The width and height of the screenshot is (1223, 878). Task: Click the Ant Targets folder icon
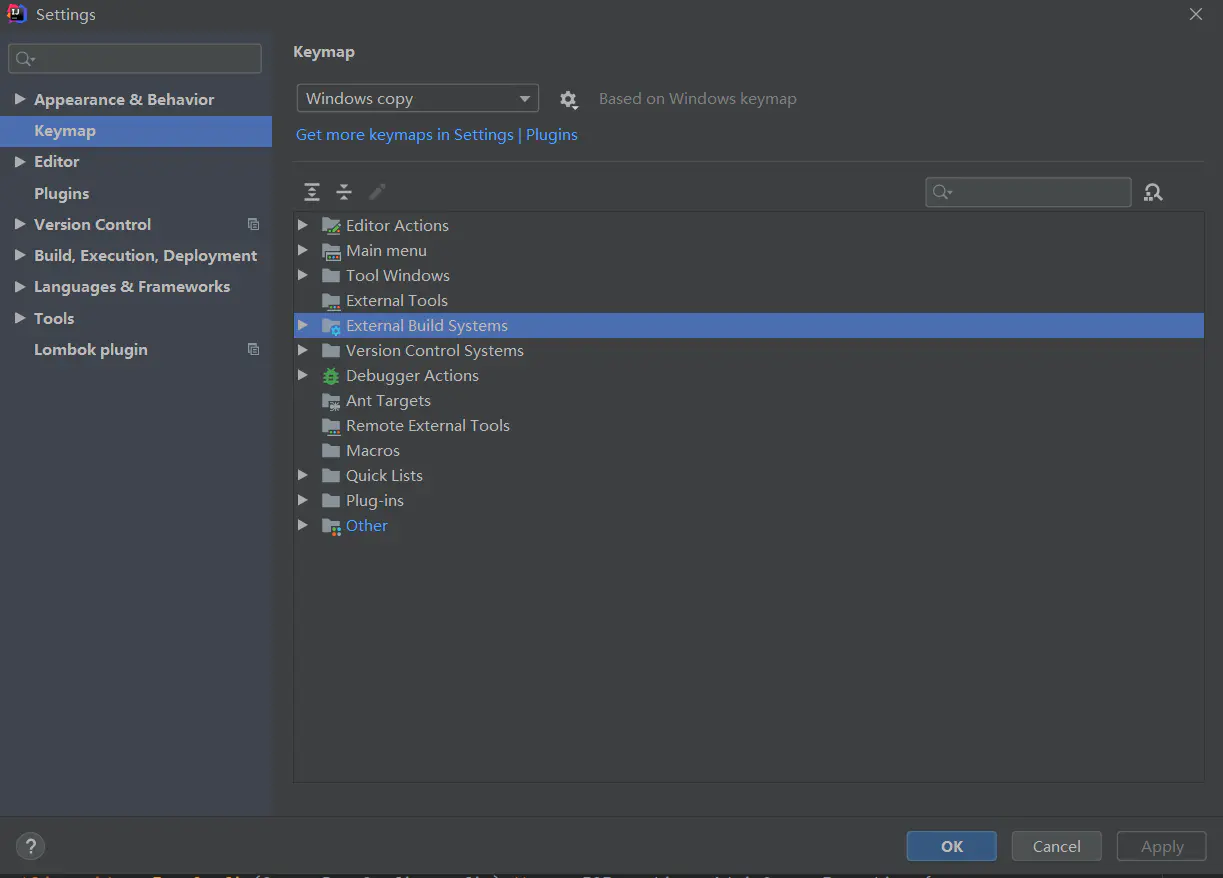tap(331, 401)
